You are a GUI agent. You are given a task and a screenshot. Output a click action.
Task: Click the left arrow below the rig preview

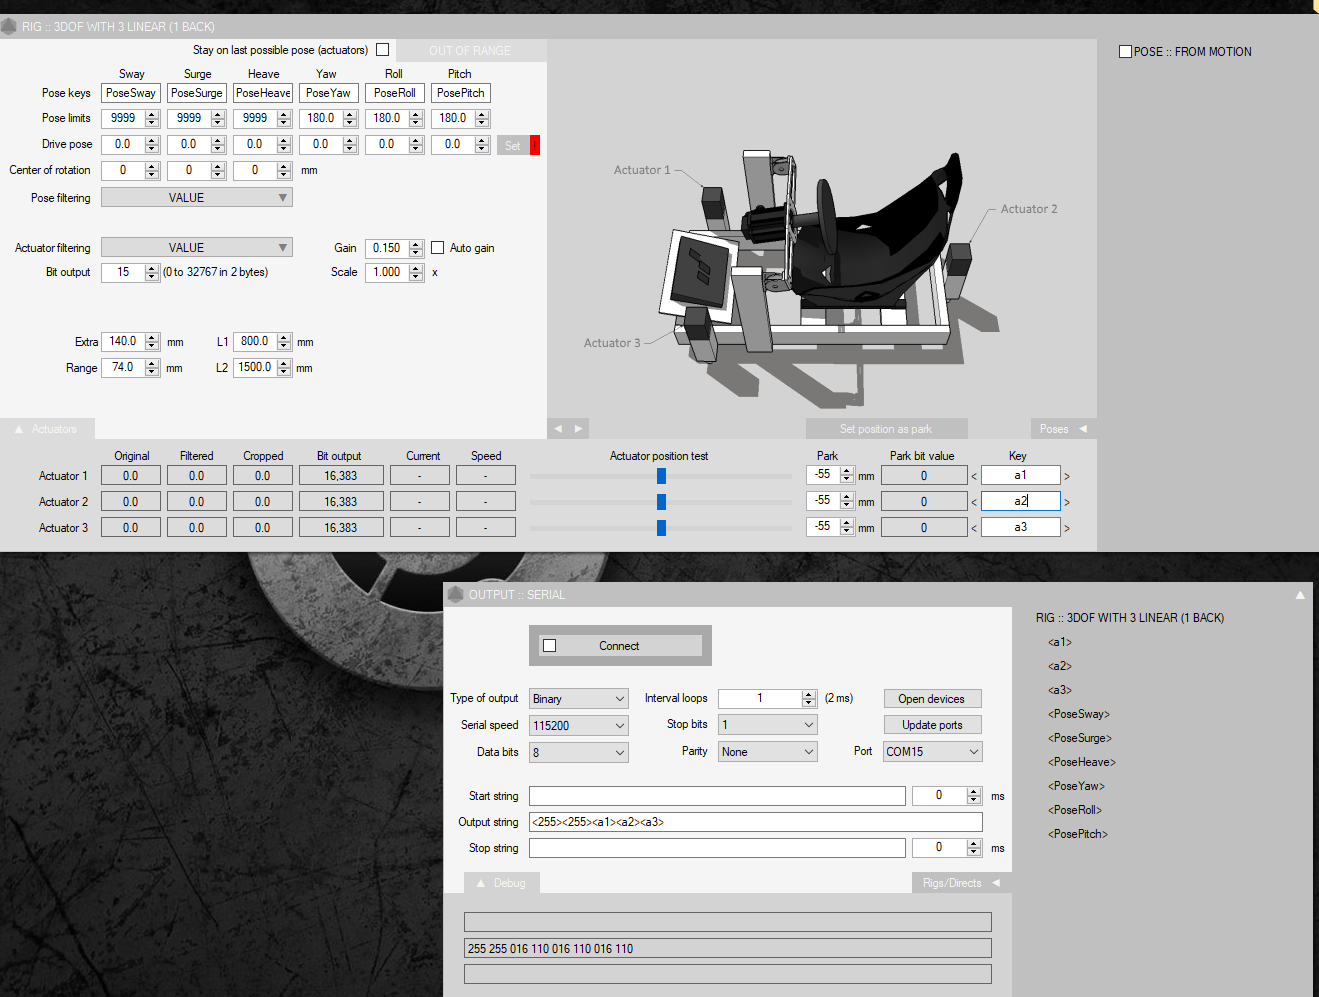558,429
